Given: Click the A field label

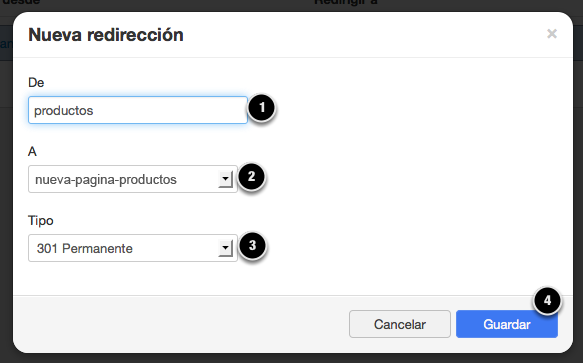Looking at the screenshot, I should [32, 151].
